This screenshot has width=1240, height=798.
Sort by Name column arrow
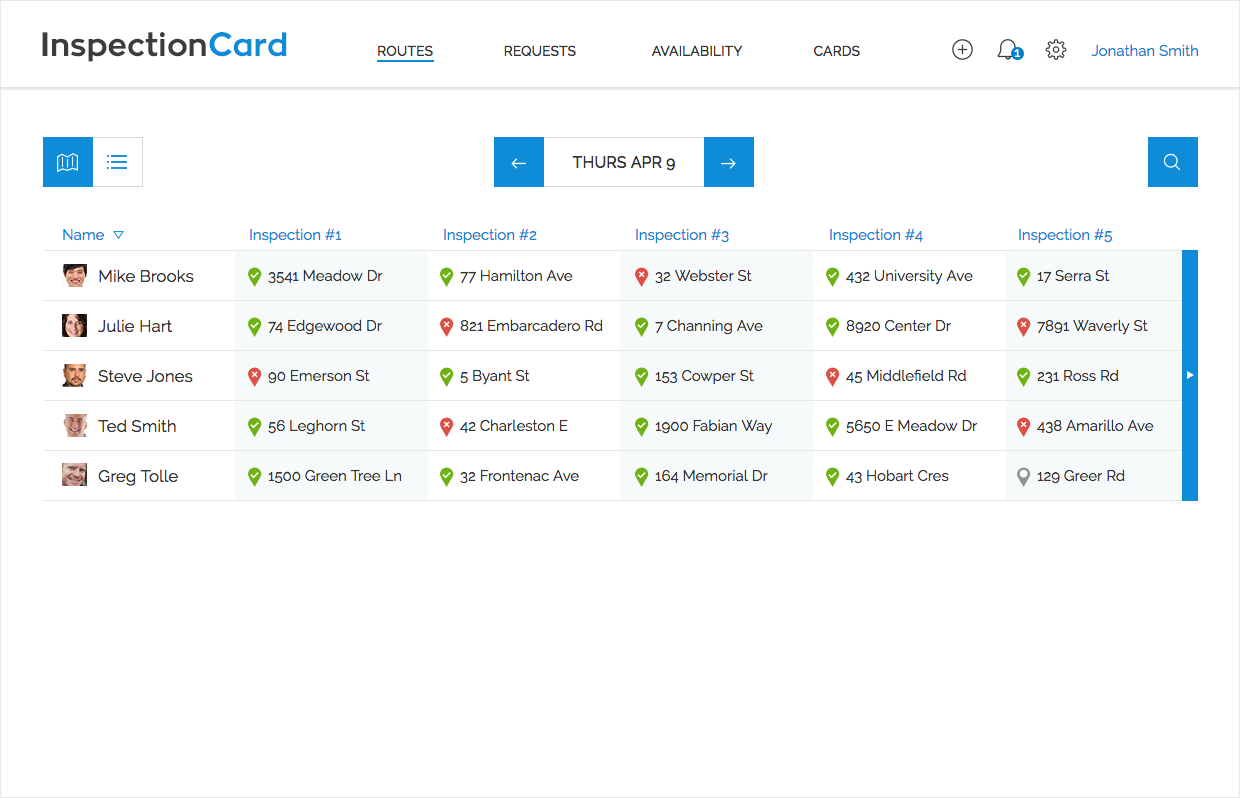click(118, 235)
